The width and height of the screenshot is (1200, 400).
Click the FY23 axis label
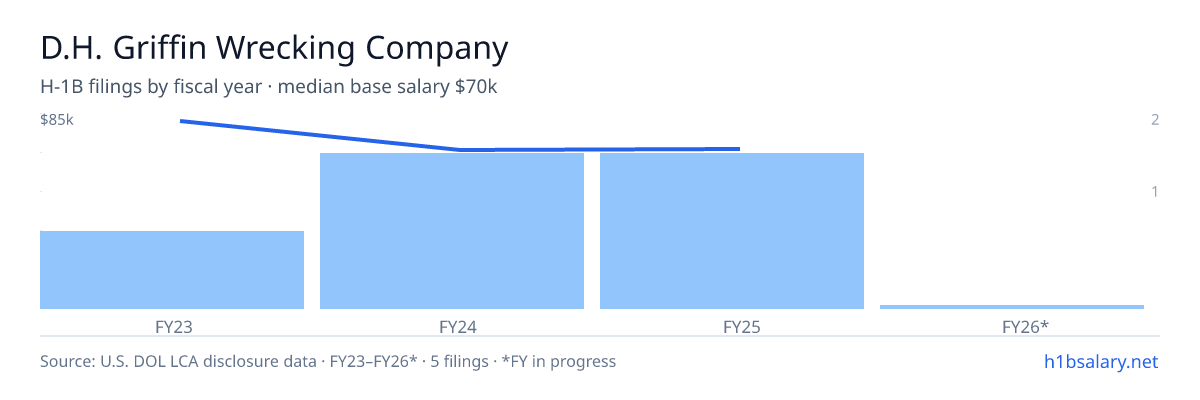point(172,326)
